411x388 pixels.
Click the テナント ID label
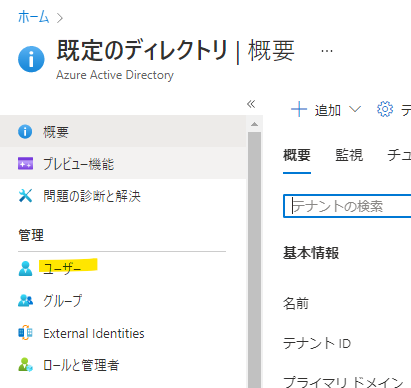point(317,343)
